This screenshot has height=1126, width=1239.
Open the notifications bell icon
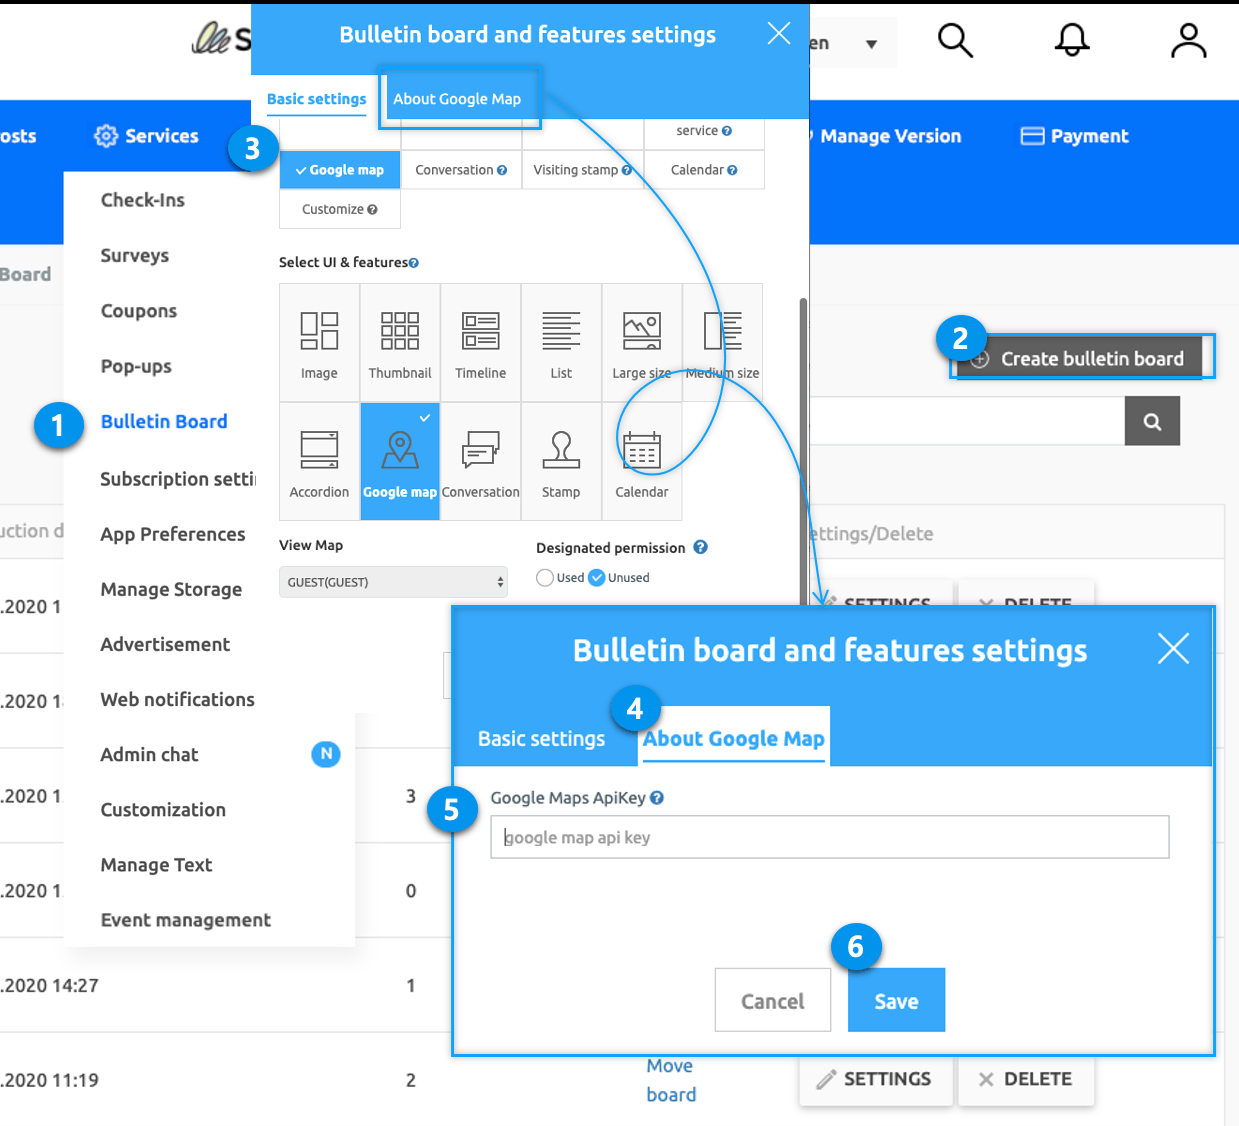pyautogui.click(x=1072, y=41)
